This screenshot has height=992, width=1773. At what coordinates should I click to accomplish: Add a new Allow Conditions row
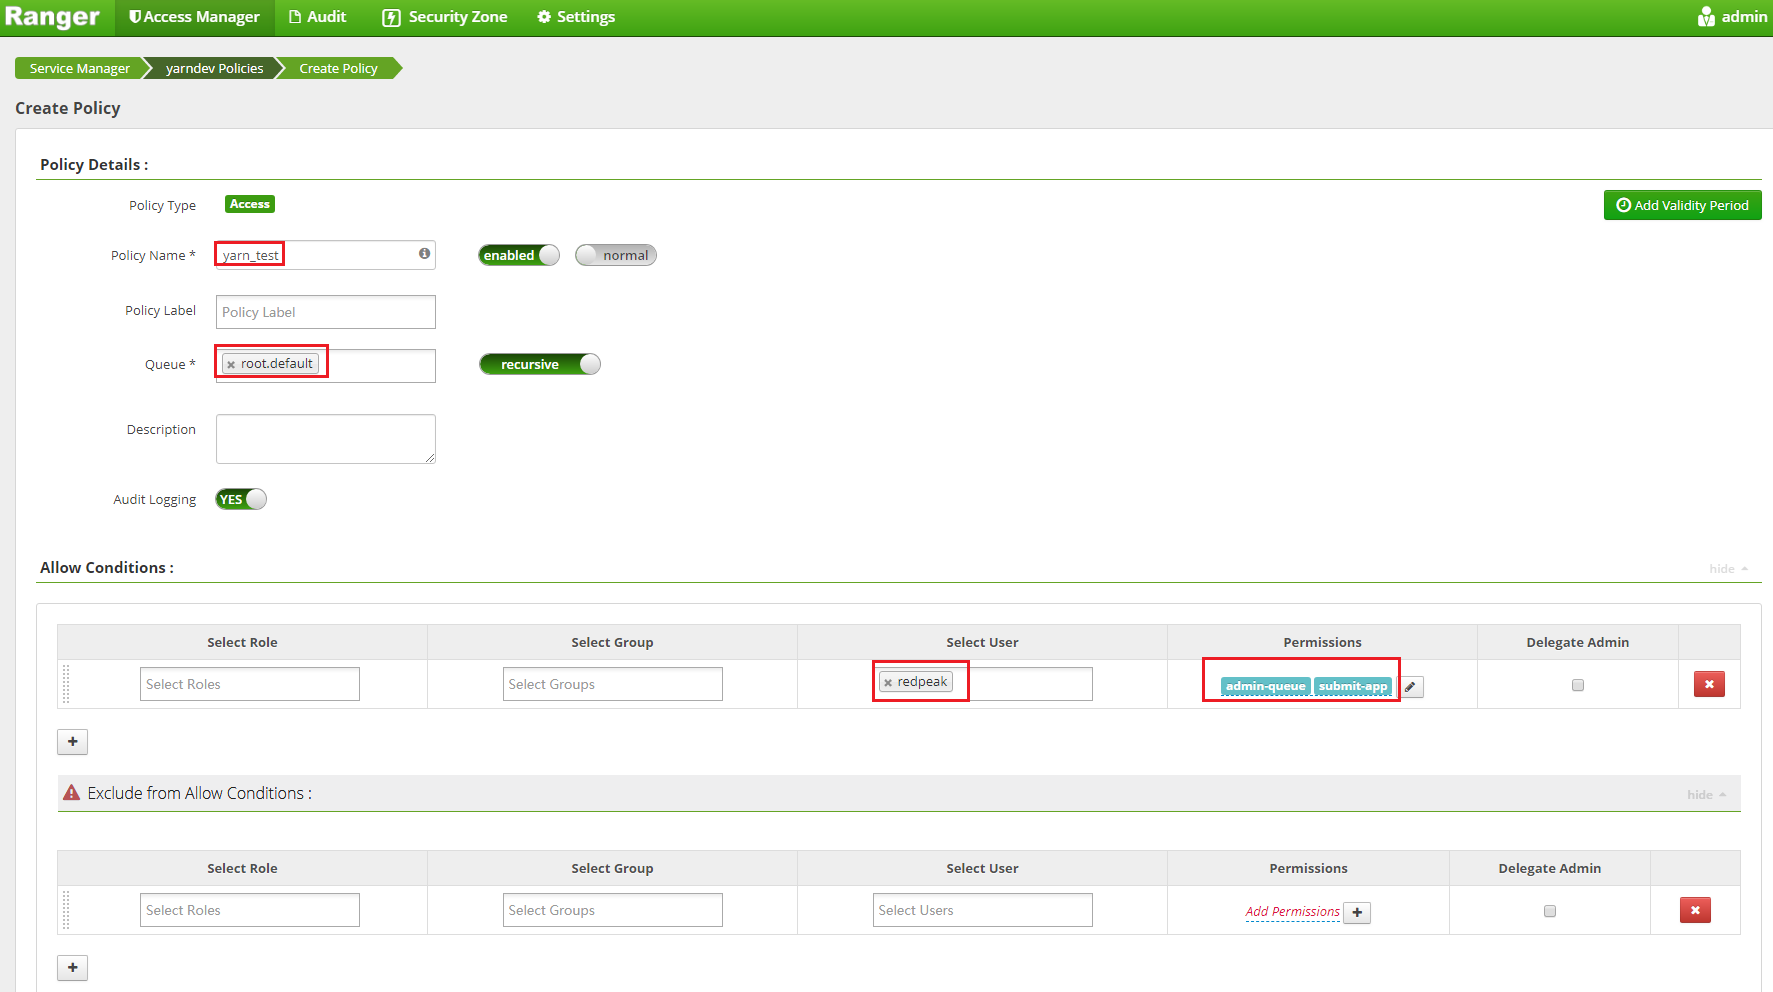73,742
